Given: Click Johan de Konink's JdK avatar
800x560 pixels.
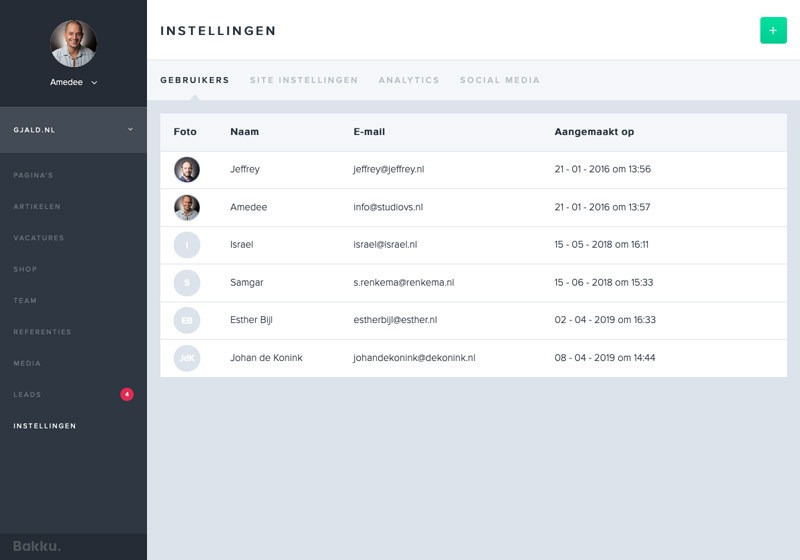Looking at the screenshot, I should tap(187, 358).
